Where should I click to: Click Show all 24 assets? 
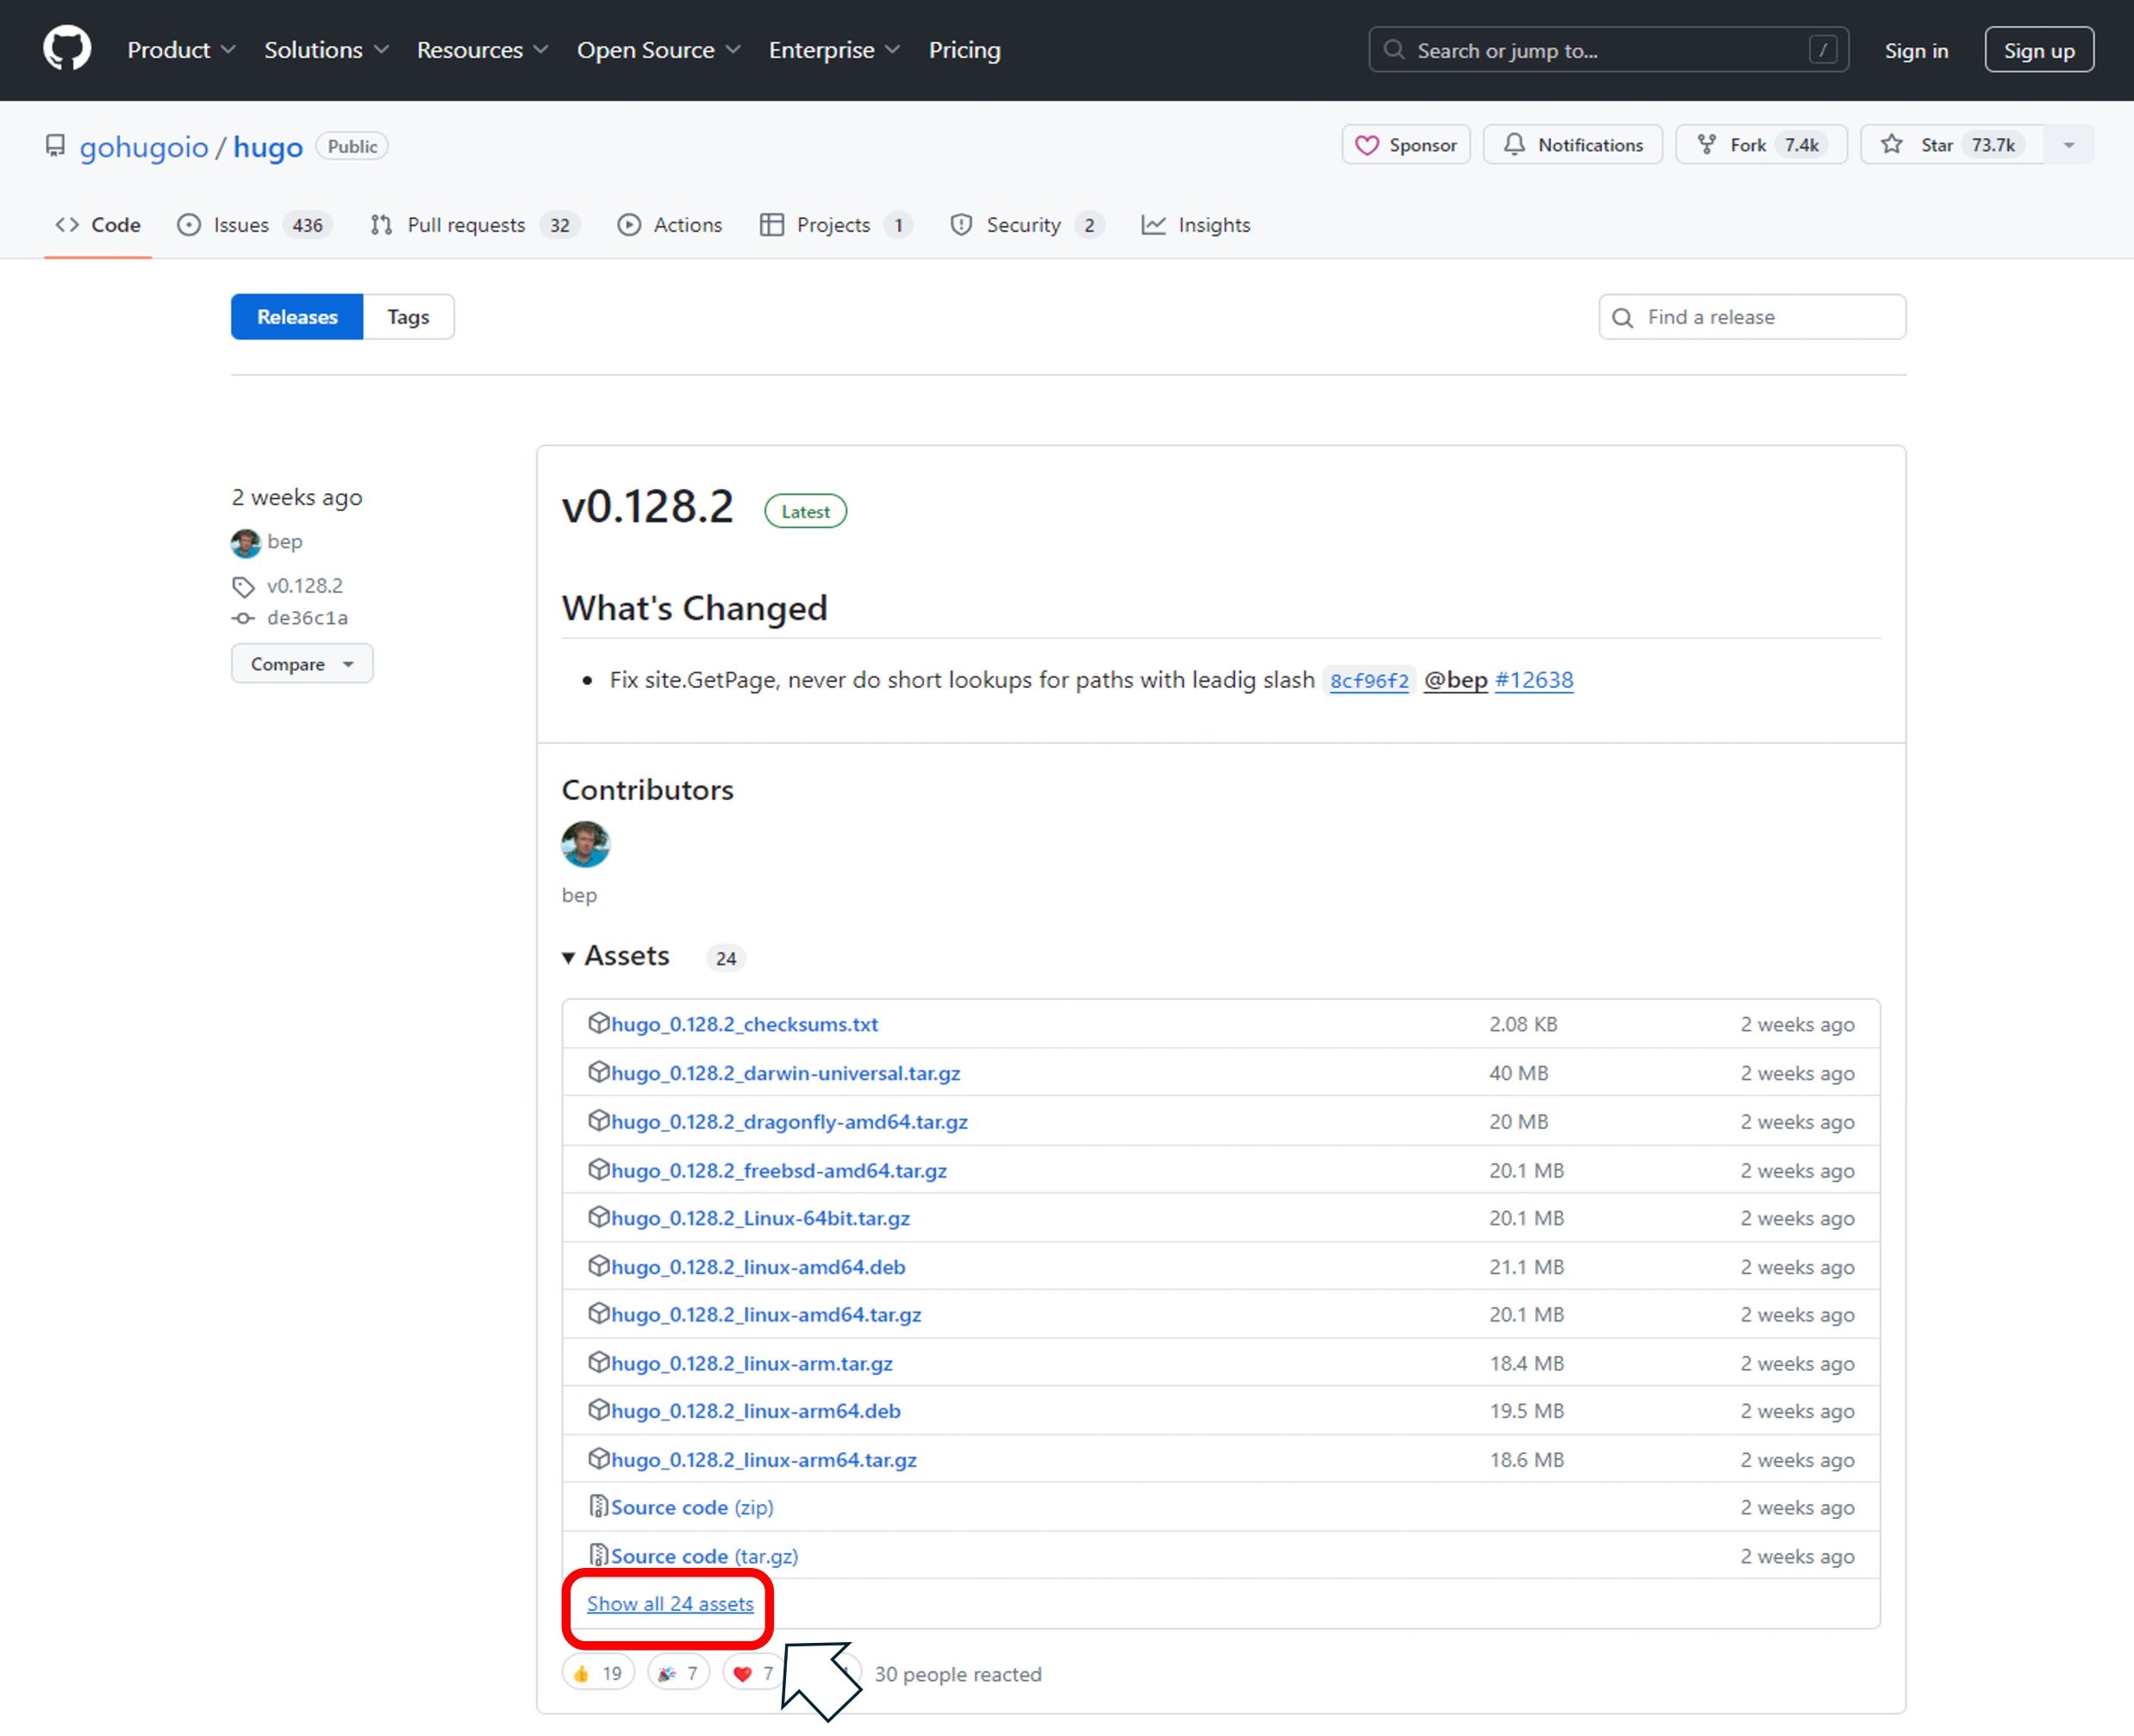coord(670,1605)
